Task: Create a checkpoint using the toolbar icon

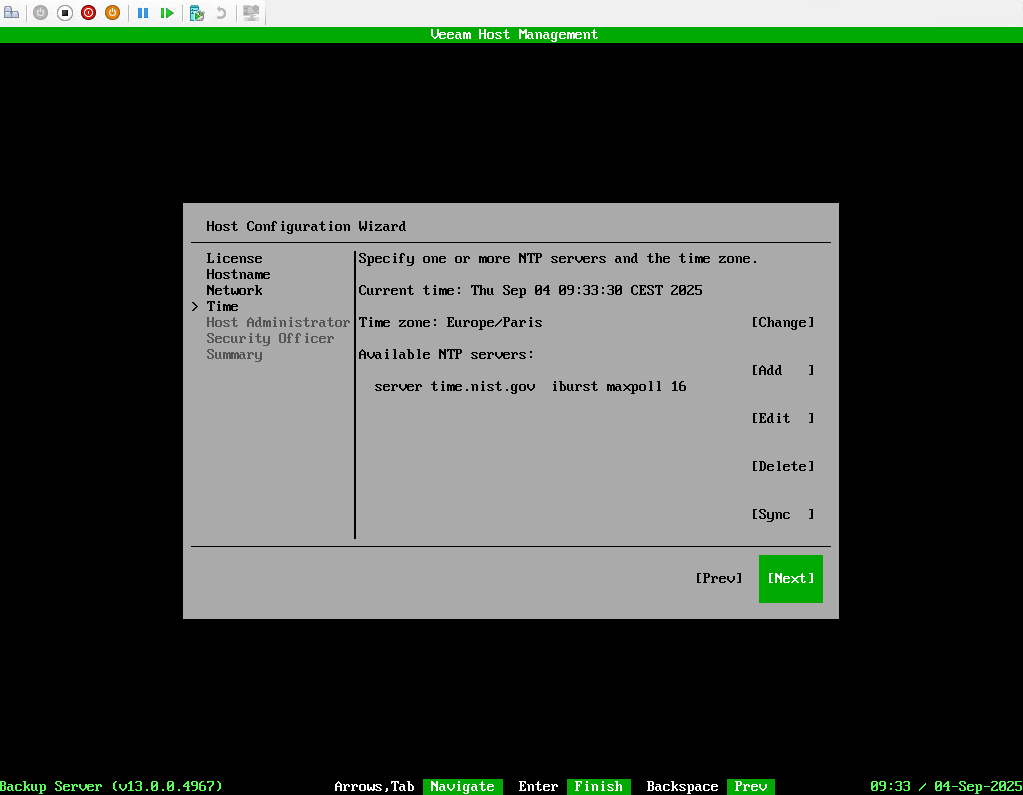Action: (x=197, y=13)
